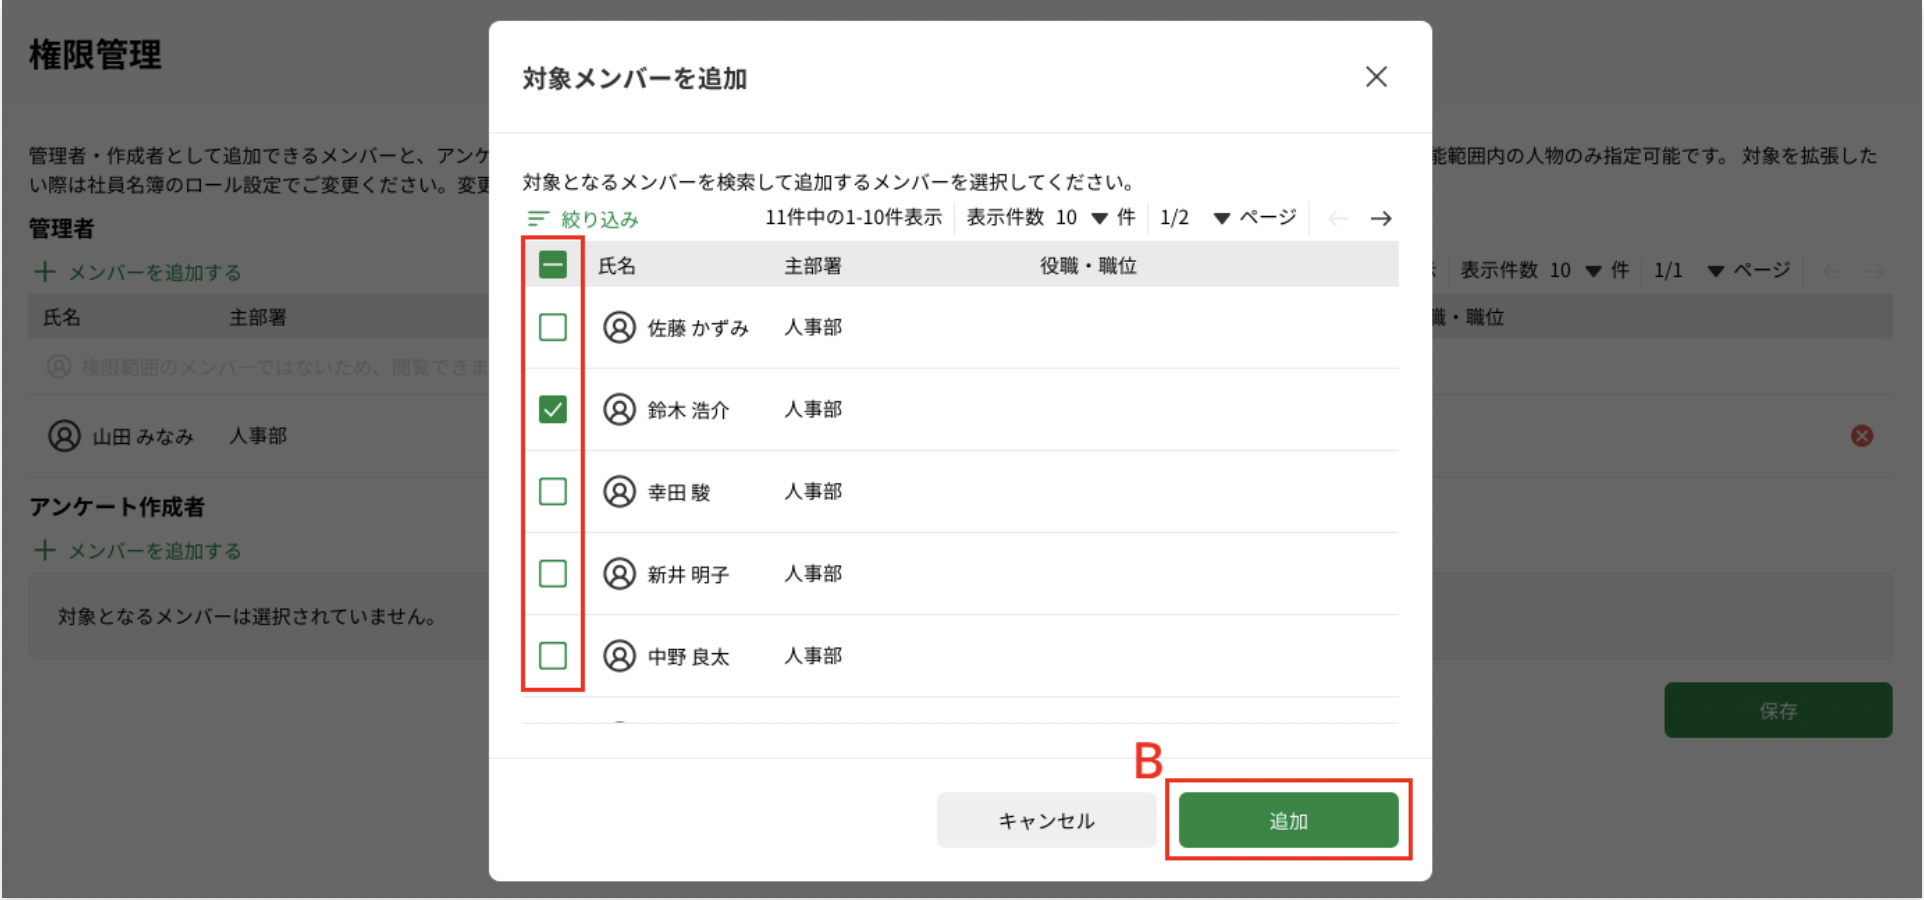Close the 対象メンバーを追加 dialog
This screenshot has height=900, width=1924.
[x=1376, y=77]
